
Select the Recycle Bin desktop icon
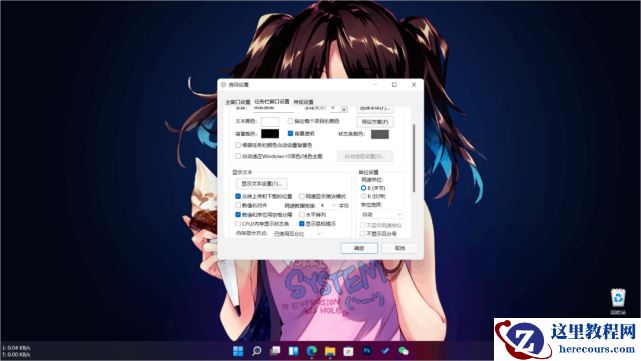(618, 301)
